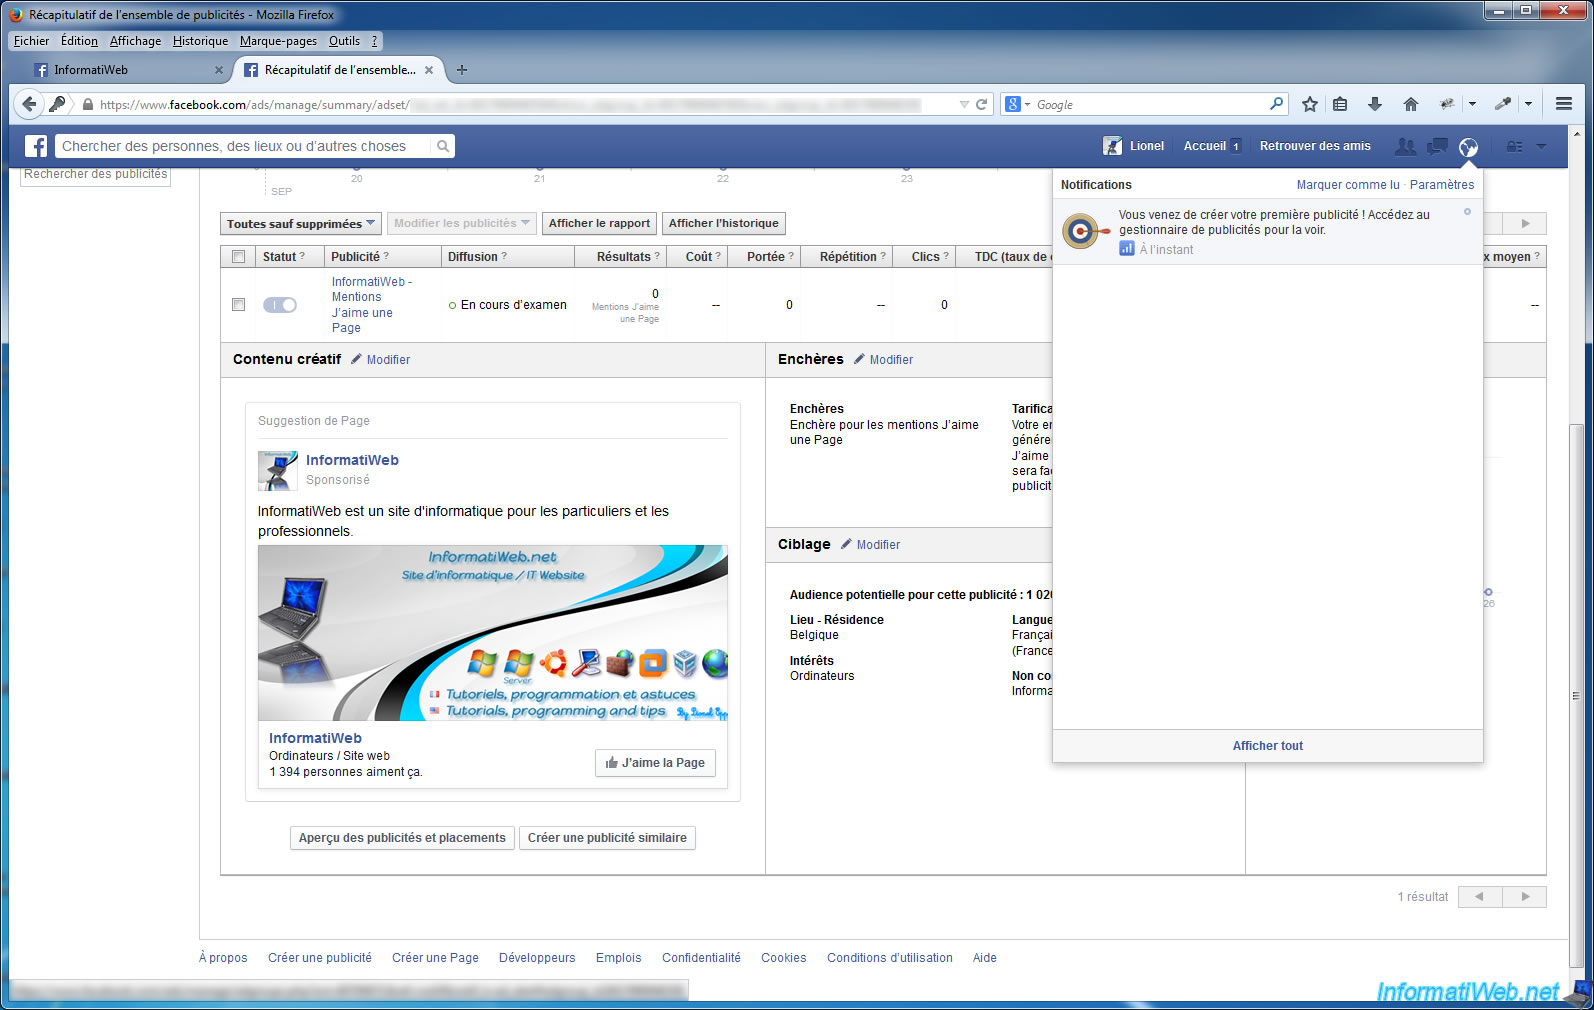The width and height of the screenshot is (1594, 1010).
Task: Open Facebook friend requests icon
Action: [x=1405, y=146]
